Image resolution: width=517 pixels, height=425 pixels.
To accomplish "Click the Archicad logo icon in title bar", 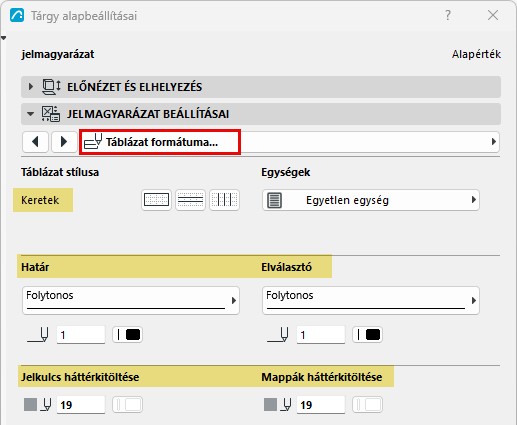I will coord(17,15).
